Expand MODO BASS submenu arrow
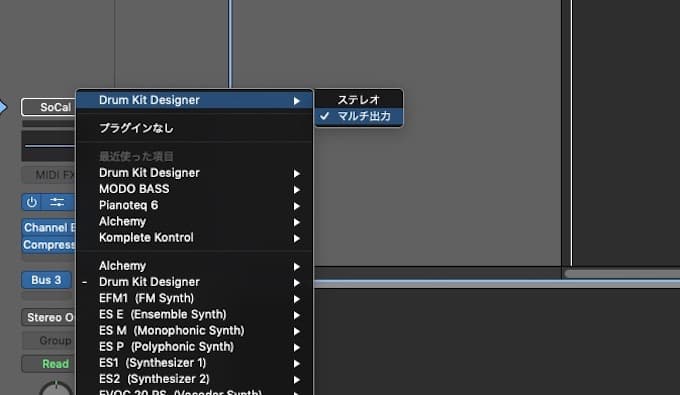This screenshot has height=395, width=680. 297,189
